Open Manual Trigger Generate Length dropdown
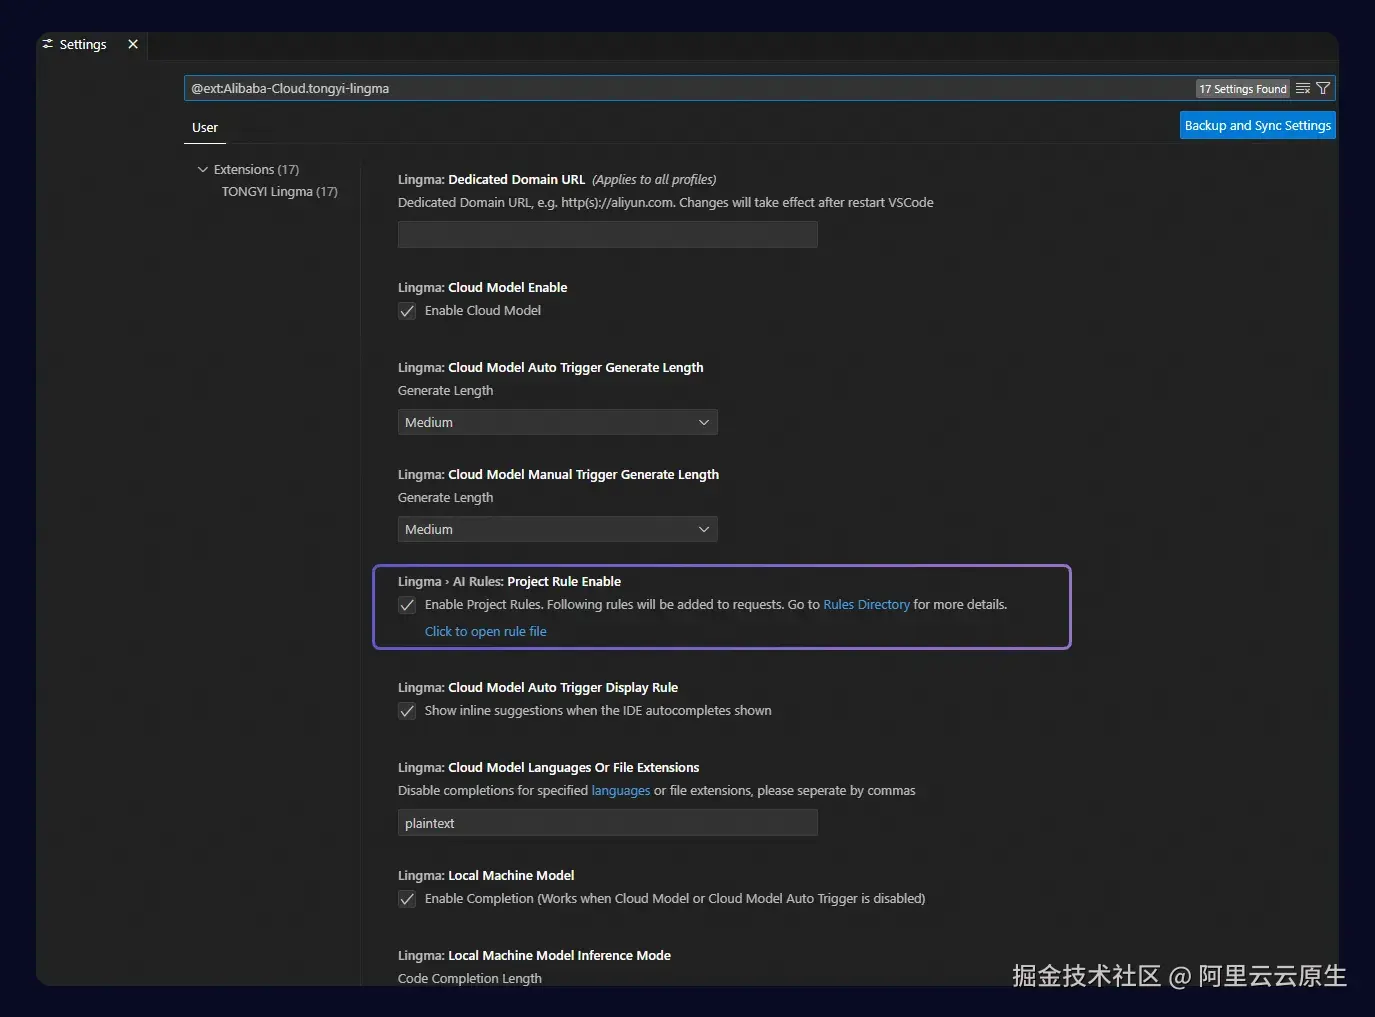 coord(558,529)
